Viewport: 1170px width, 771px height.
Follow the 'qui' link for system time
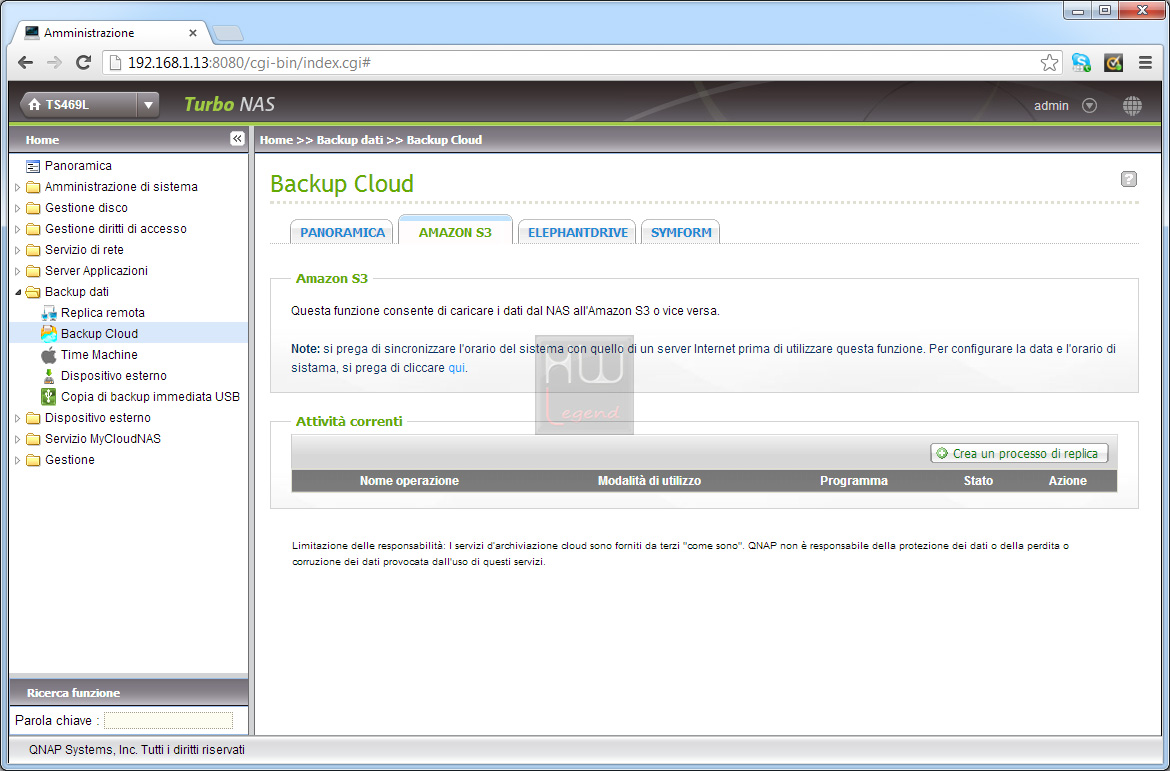tap(457, 368)
